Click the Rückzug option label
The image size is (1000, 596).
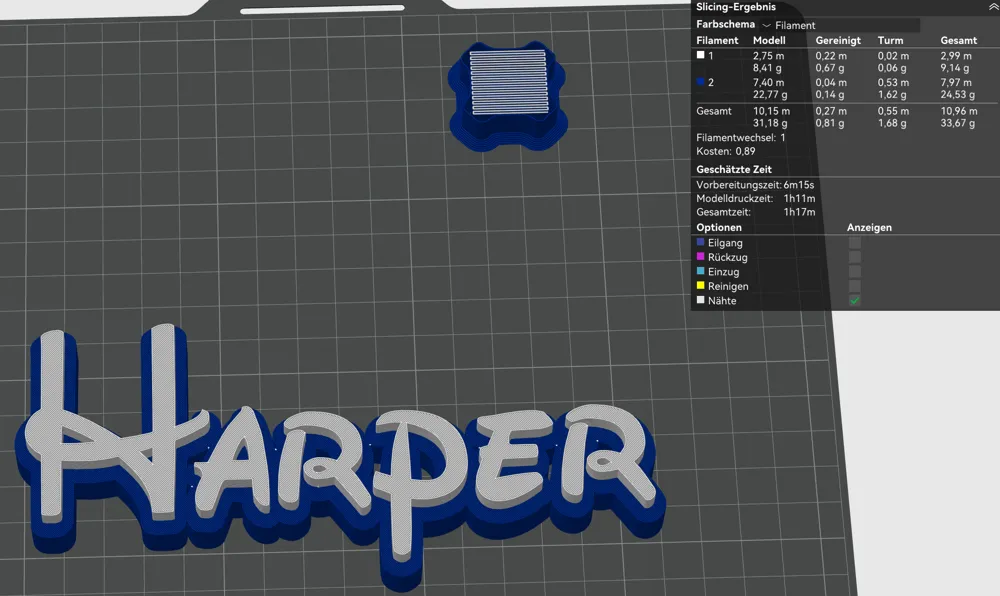[x=728, y=258]
